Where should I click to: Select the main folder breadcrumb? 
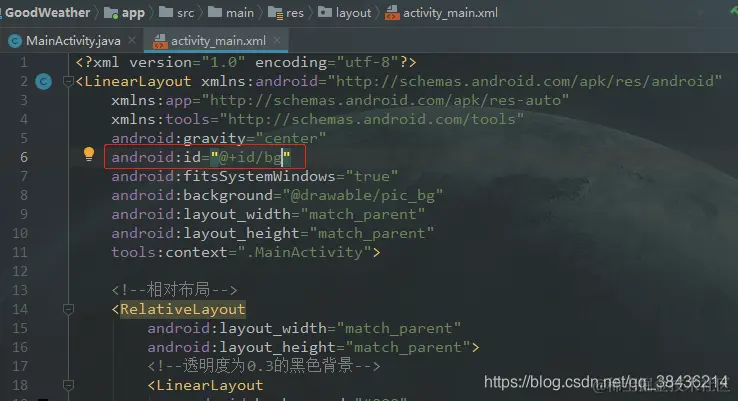[240, 13]
